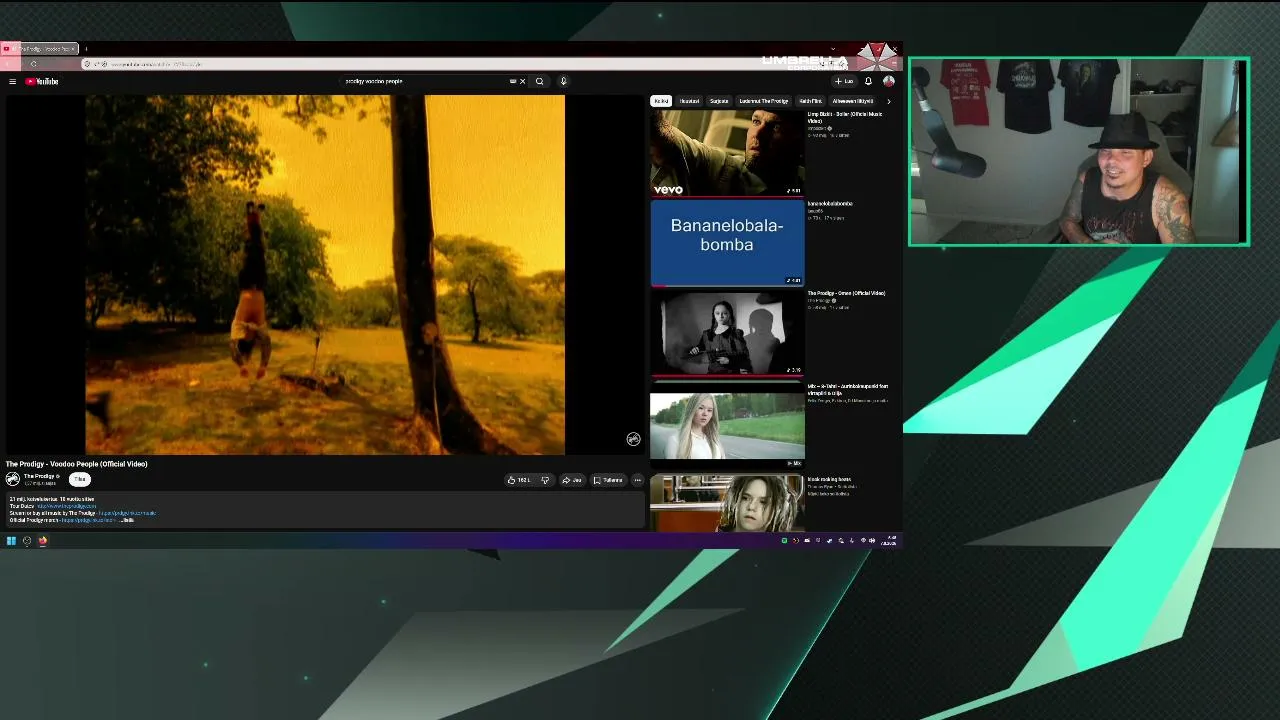Click the magnifier search button
Screen dimensions: 1280x720
tap(539, 81)
